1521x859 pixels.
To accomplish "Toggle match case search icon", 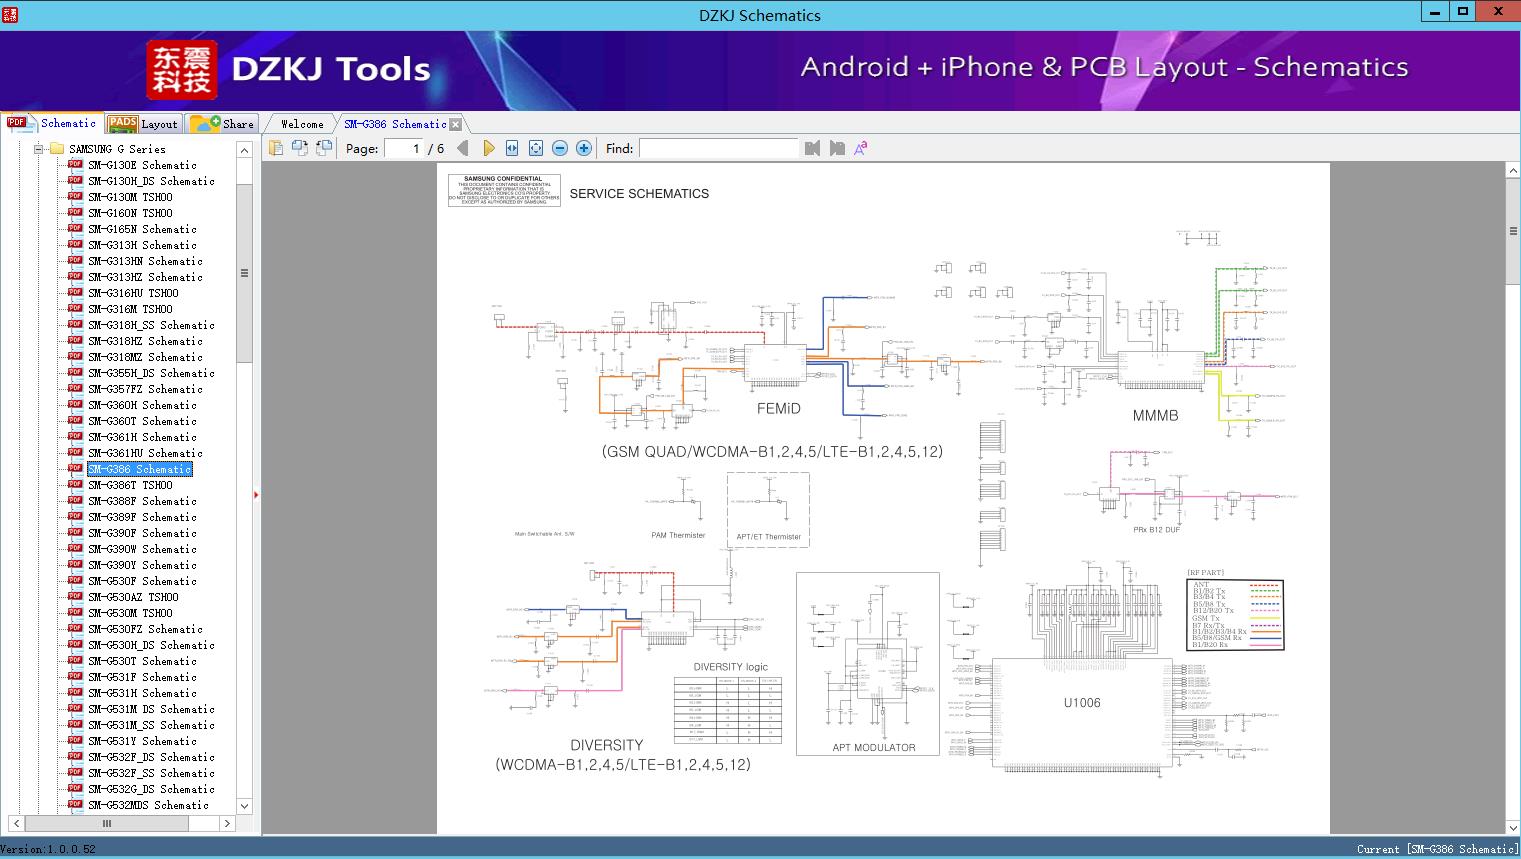I will pos(861,148).
